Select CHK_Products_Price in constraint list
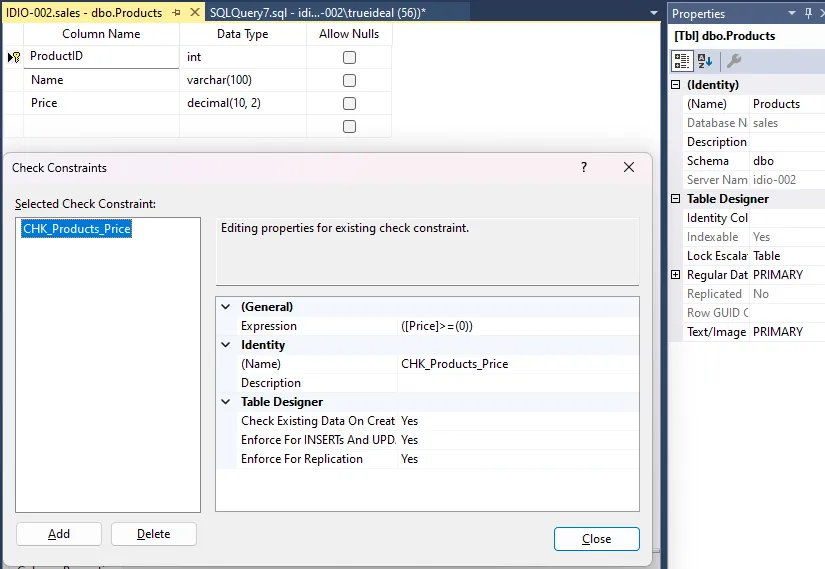Image resolution: width=825 pixels, height=569 pixels. (x=76, y=229)
